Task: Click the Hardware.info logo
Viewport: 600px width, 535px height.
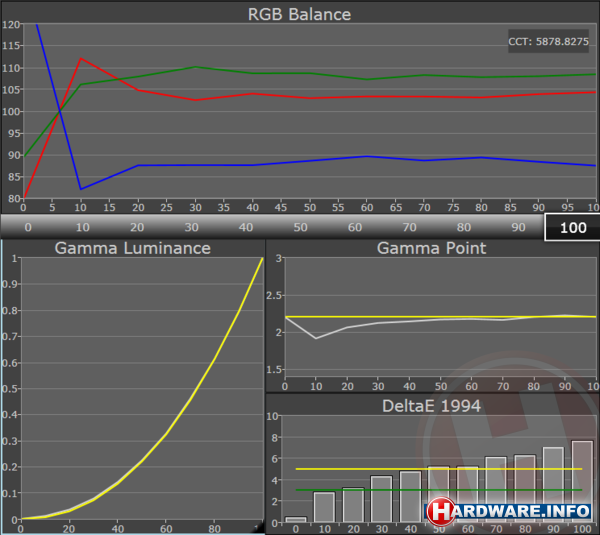Action: [510, 511]
